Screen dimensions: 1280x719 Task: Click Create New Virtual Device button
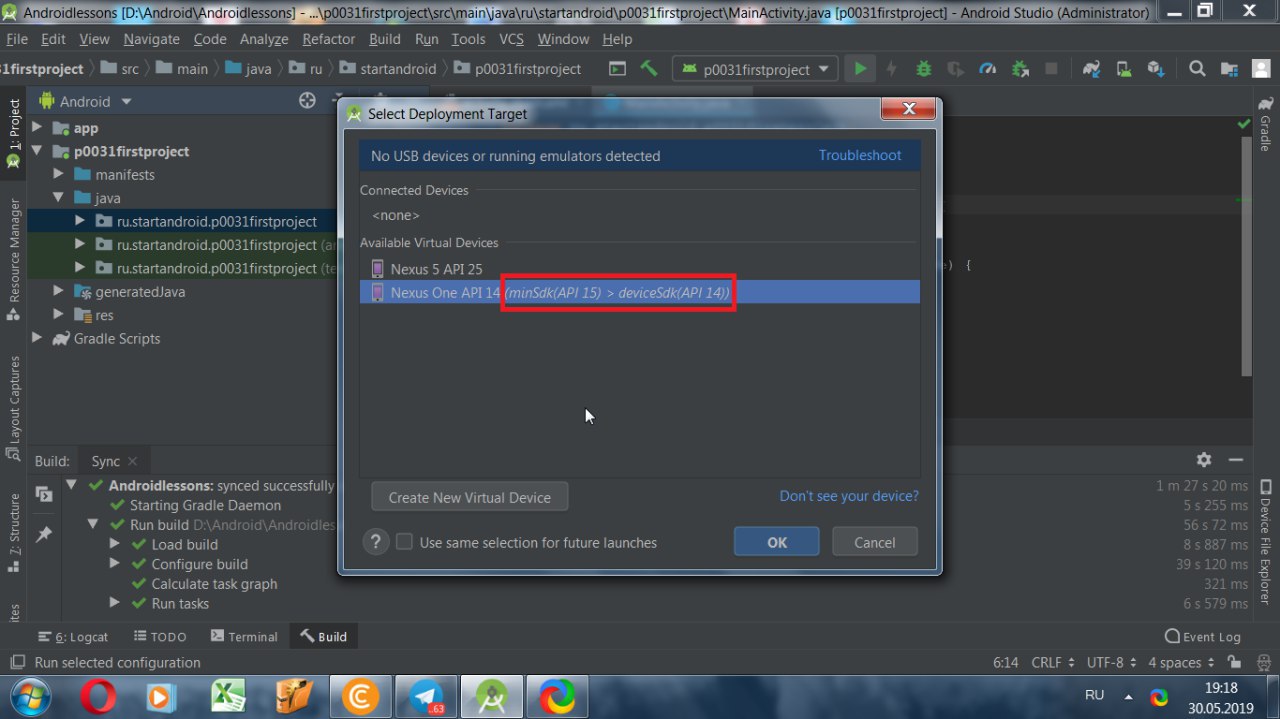470,497
